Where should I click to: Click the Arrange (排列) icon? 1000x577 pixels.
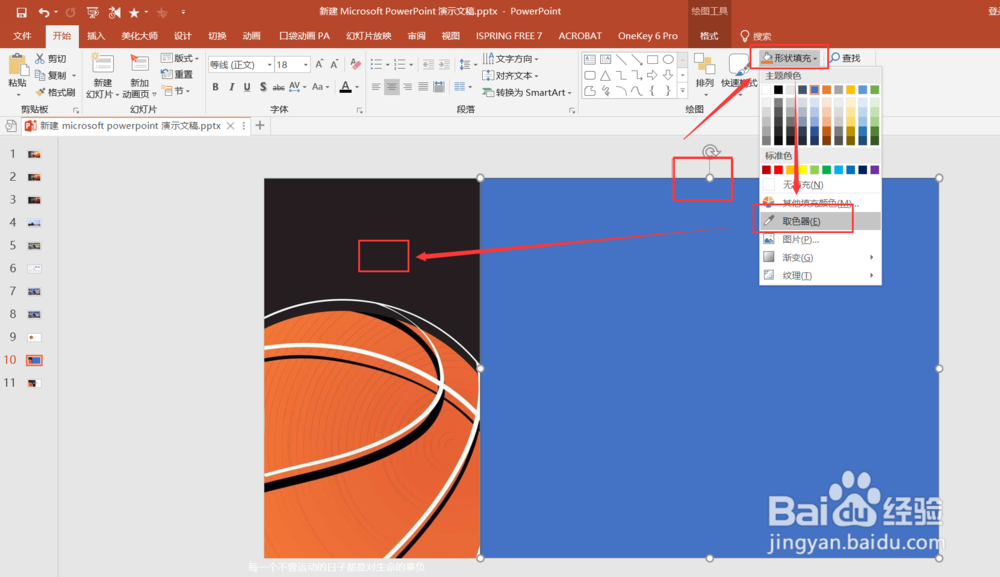705,64
